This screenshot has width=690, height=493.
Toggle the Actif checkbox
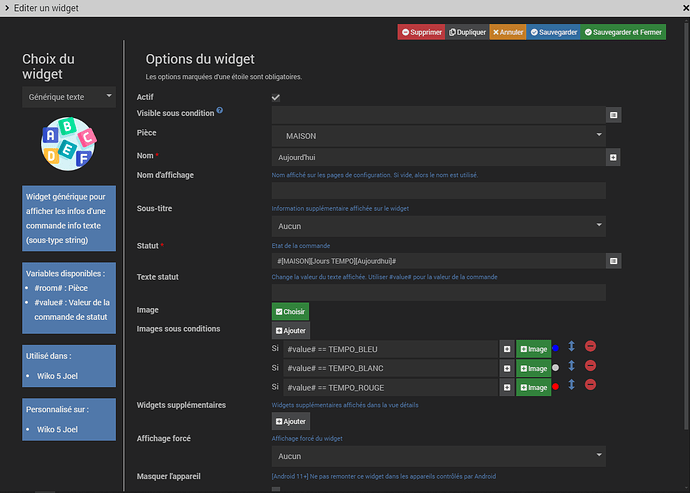276,97
